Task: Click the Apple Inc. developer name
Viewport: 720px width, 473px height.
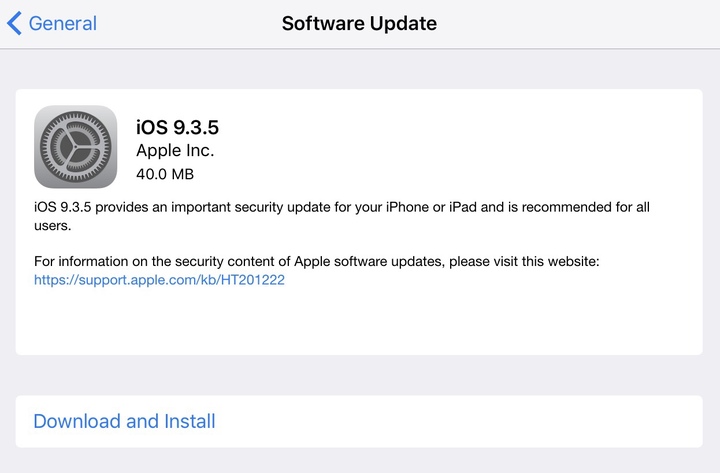Action: click(175, 151)
